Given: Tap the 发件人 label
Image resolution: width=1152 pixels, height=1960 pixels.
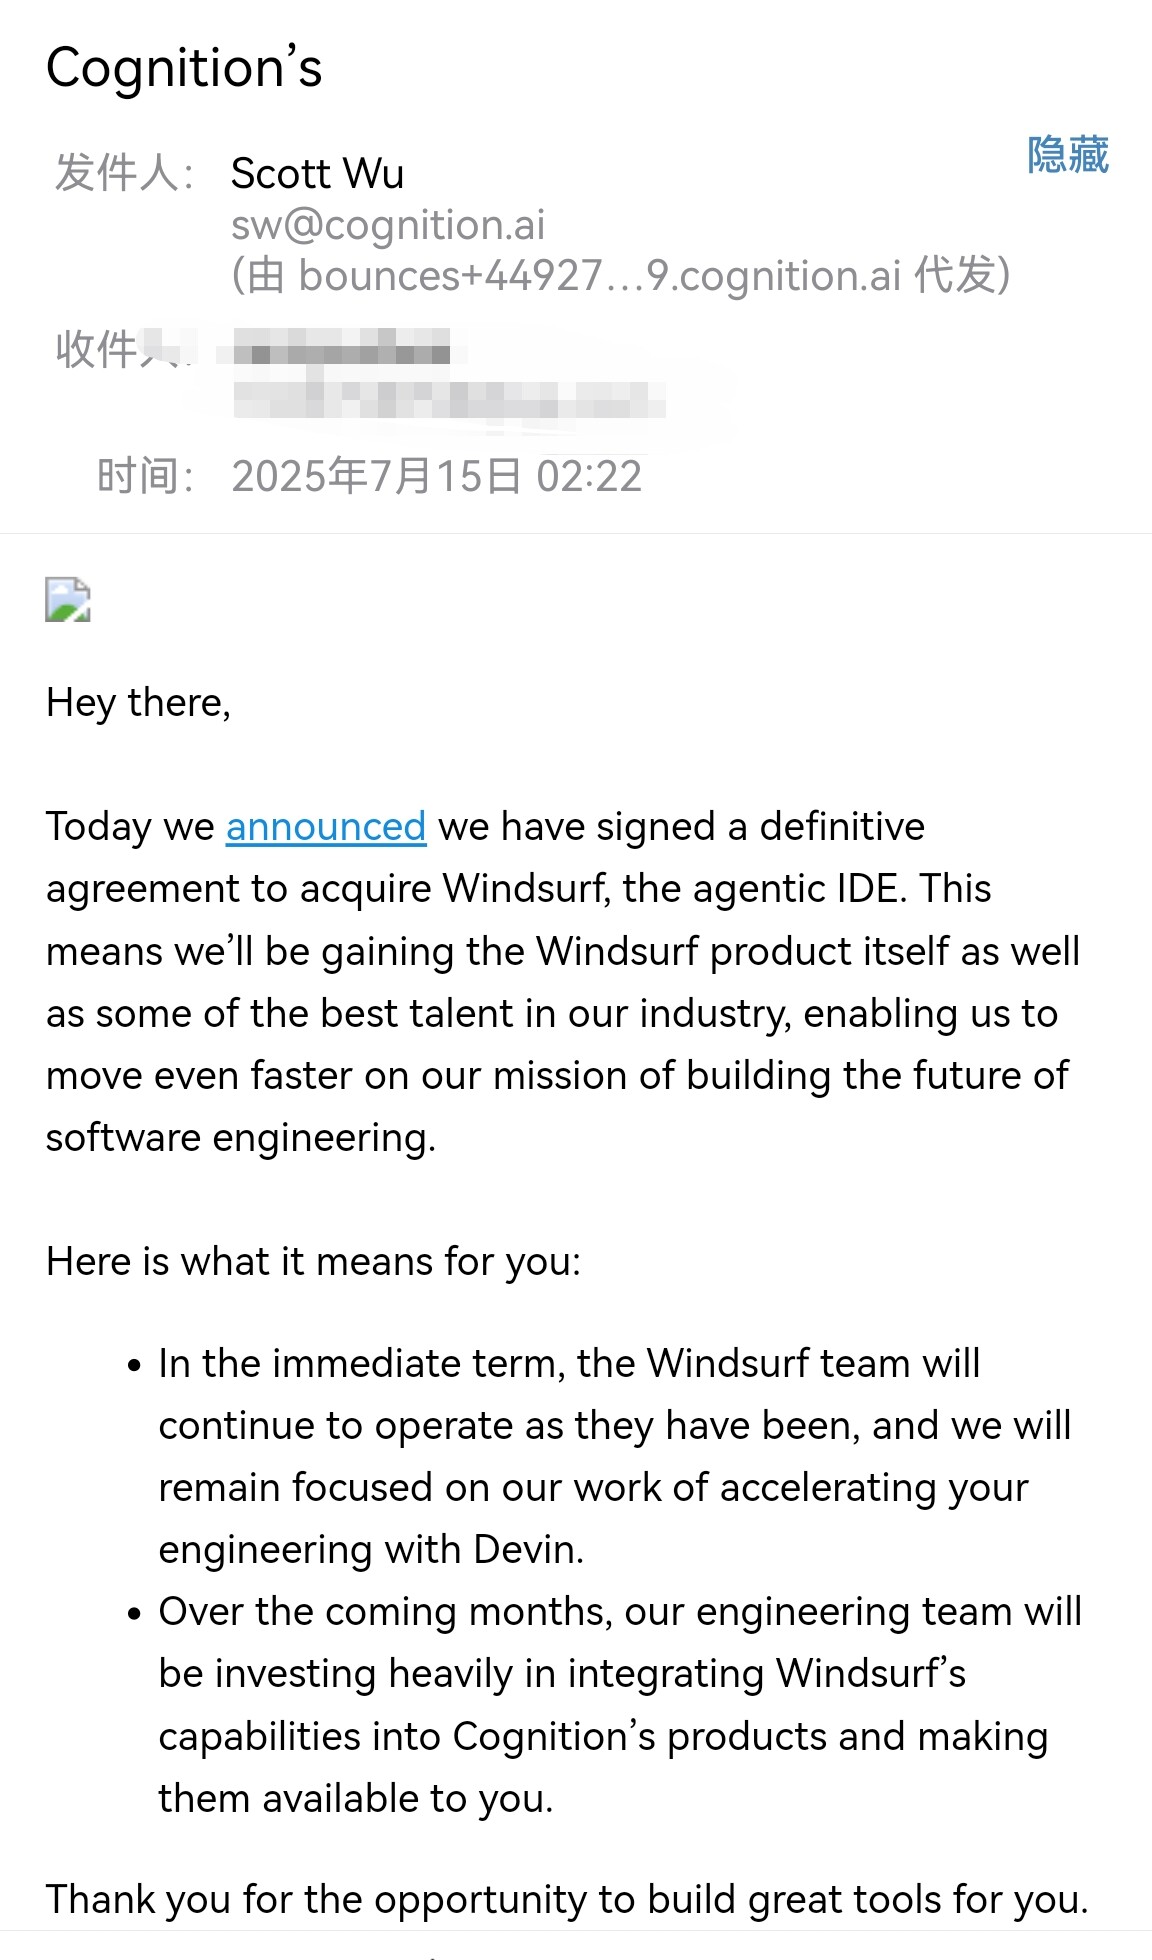Looking at the screenshot, I should (124, 173).
